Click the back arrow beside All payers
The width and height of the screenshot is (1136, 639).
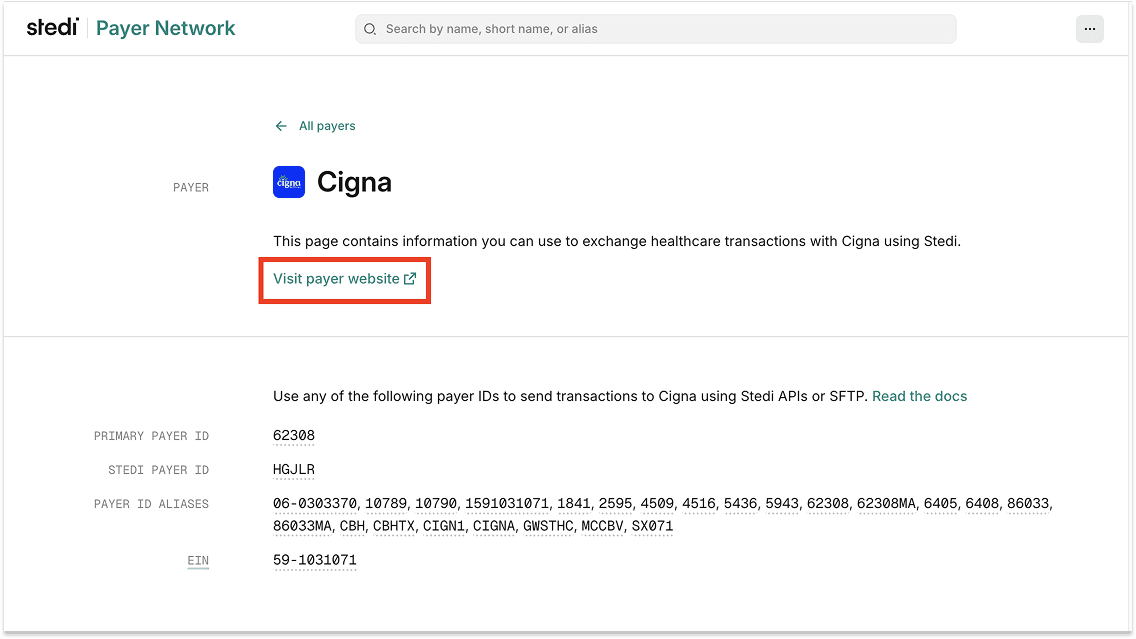point(281,126)
